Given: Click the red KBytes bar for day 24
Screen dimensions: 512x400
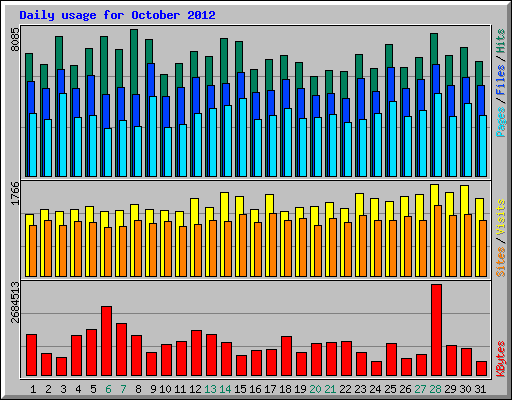Looking at the screenshot, I should coord(376,368).
